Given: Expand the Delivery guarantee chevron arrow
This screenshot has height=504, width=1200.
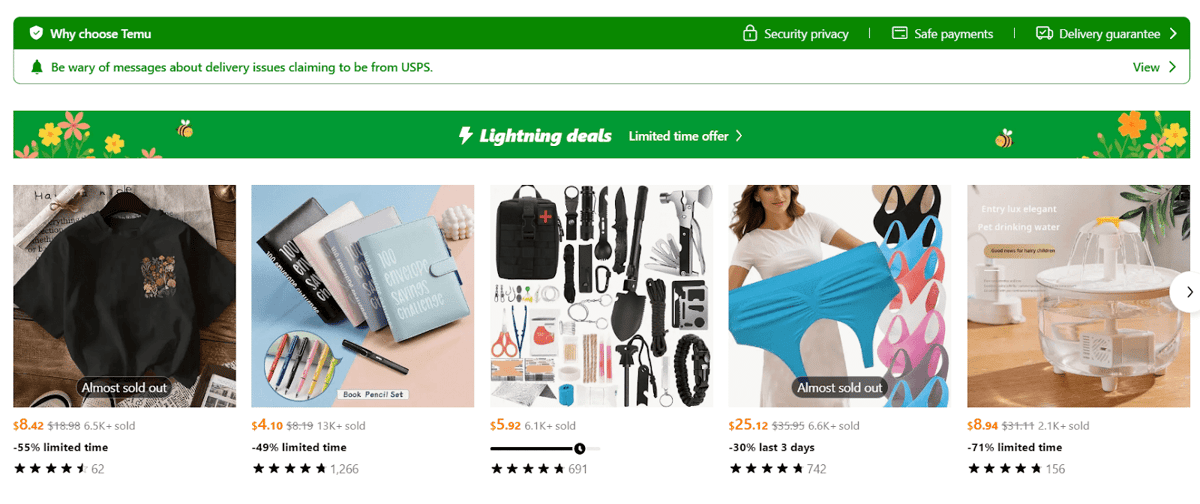Looking at the screenshot, I should click(1173, 33).
